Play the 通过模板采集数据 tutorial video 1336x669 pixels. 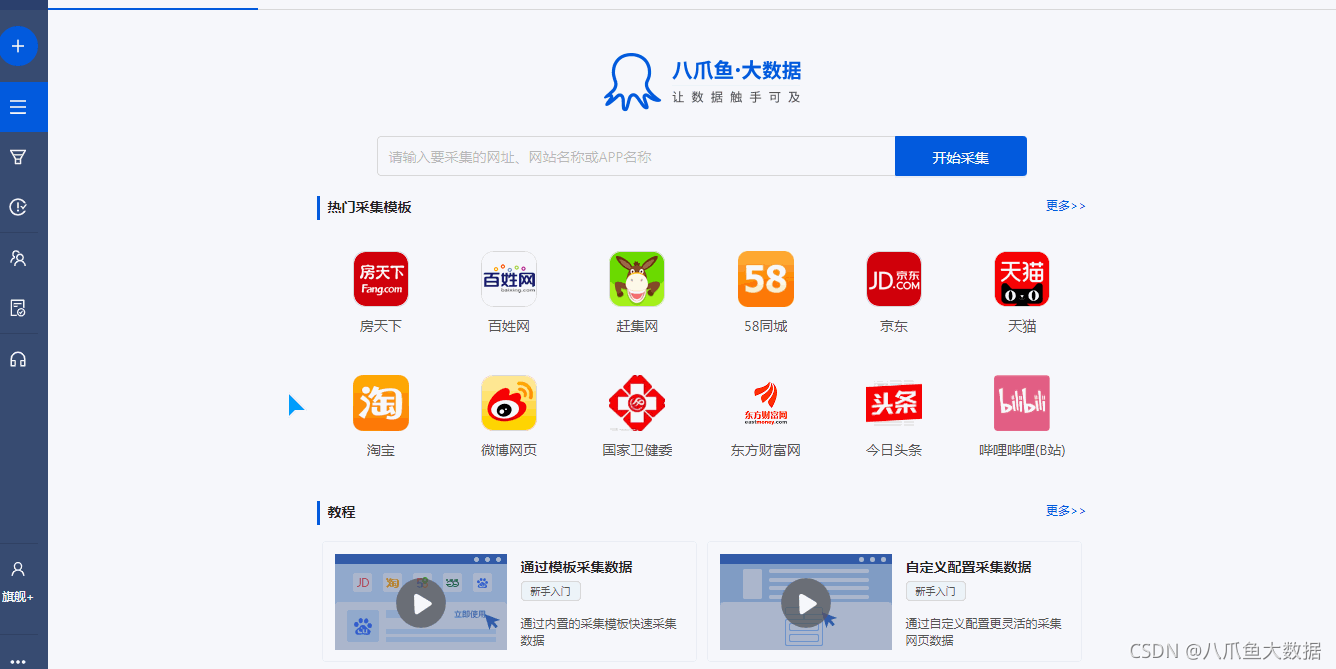pyautogui.click(x=421, y=603)
